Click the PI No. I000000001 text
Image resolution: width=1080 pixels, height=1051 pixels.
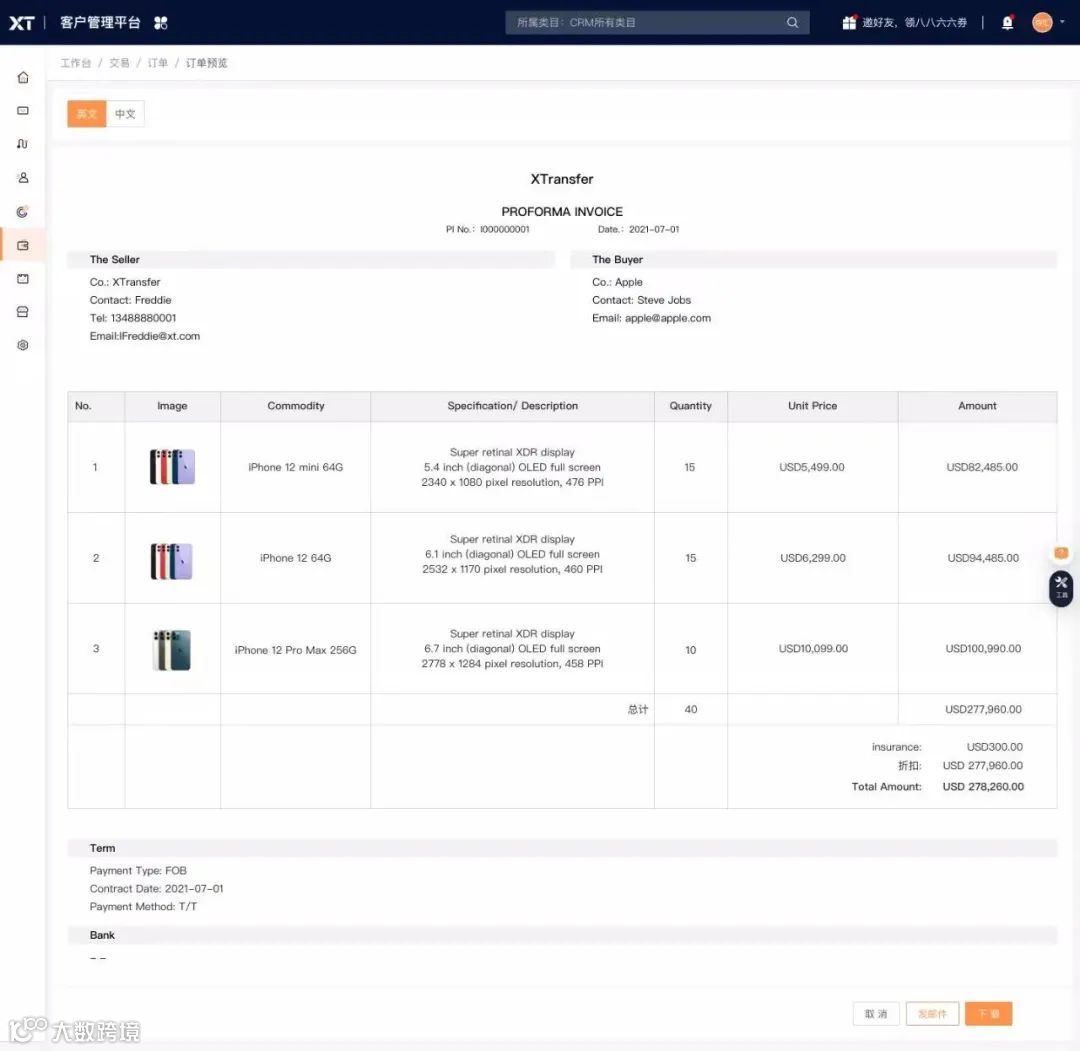click(x=488, y=229)
